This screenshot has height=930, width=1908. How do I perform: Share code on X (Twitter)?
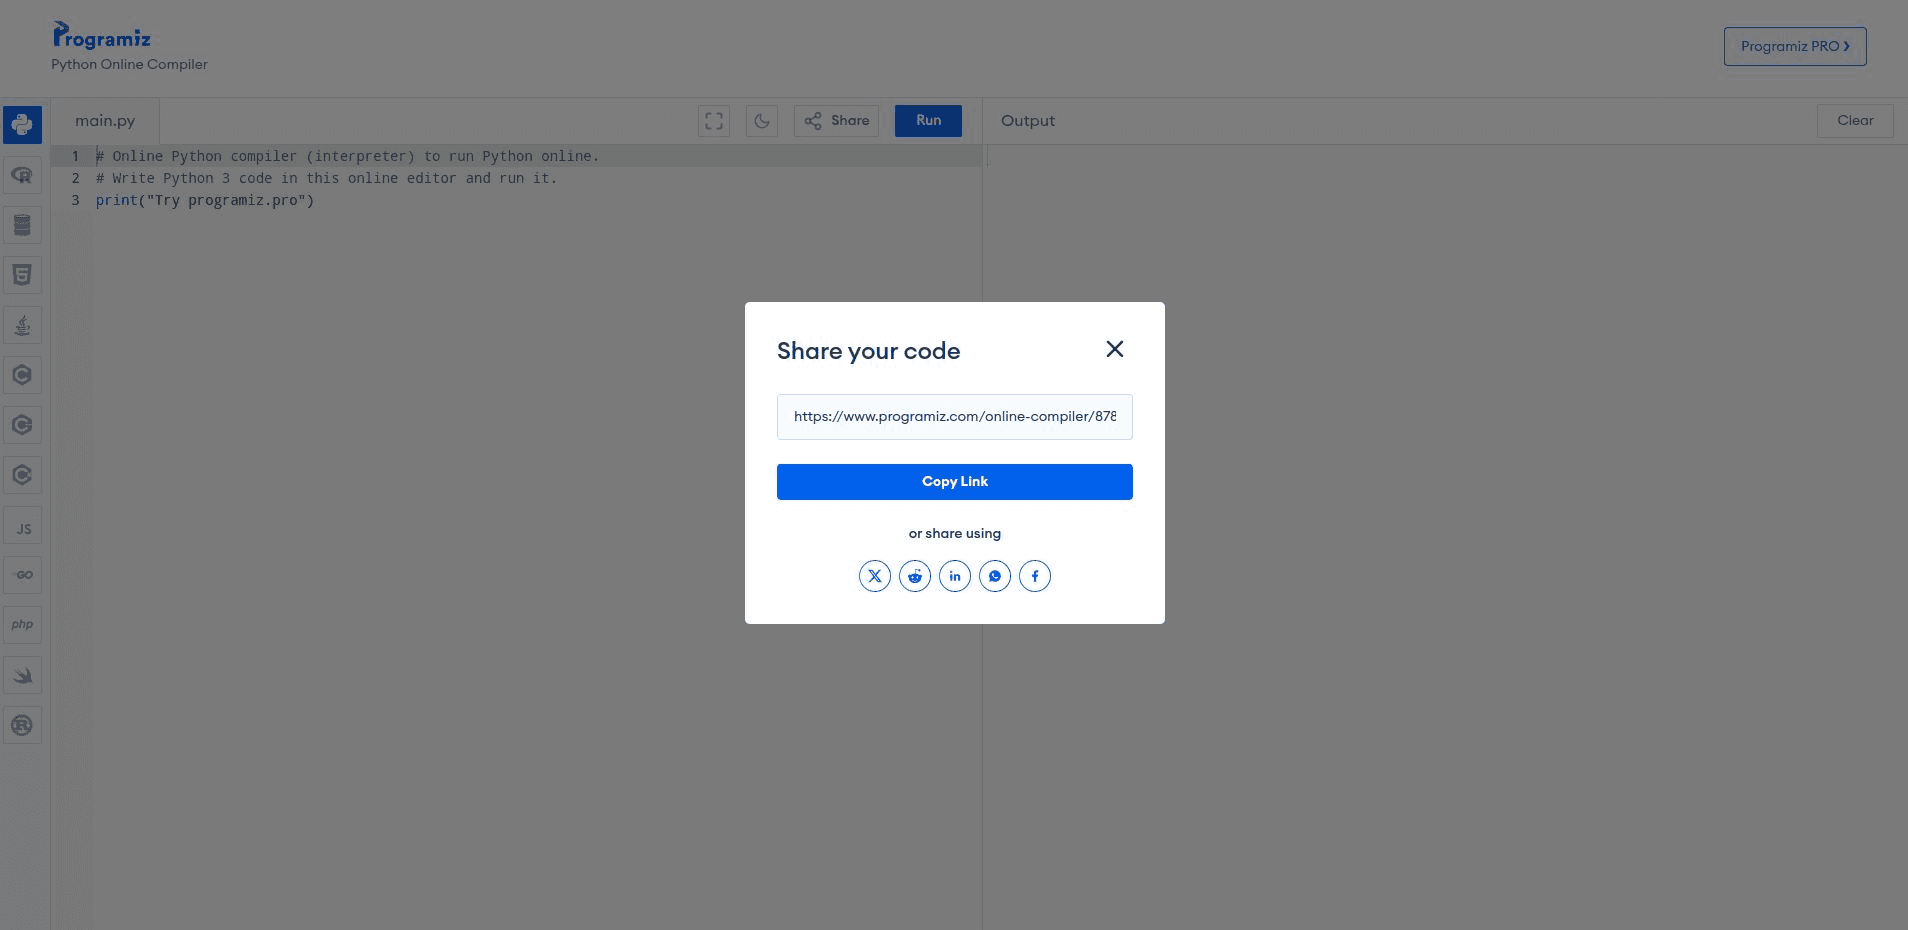(875, 576)
